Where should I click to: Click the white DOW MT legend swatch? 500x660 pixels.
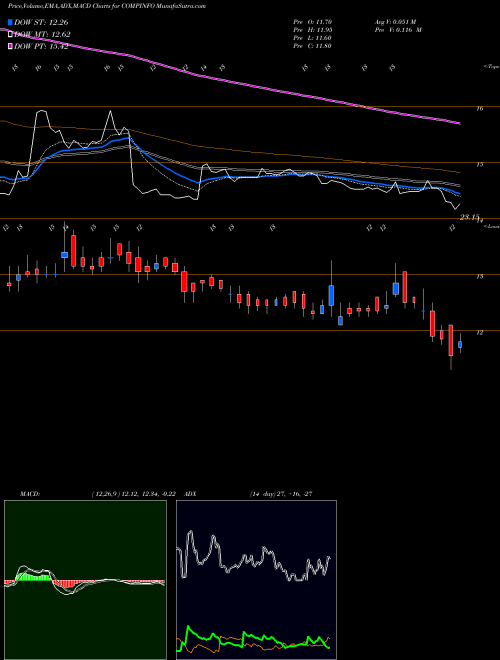tap(10, 34)
